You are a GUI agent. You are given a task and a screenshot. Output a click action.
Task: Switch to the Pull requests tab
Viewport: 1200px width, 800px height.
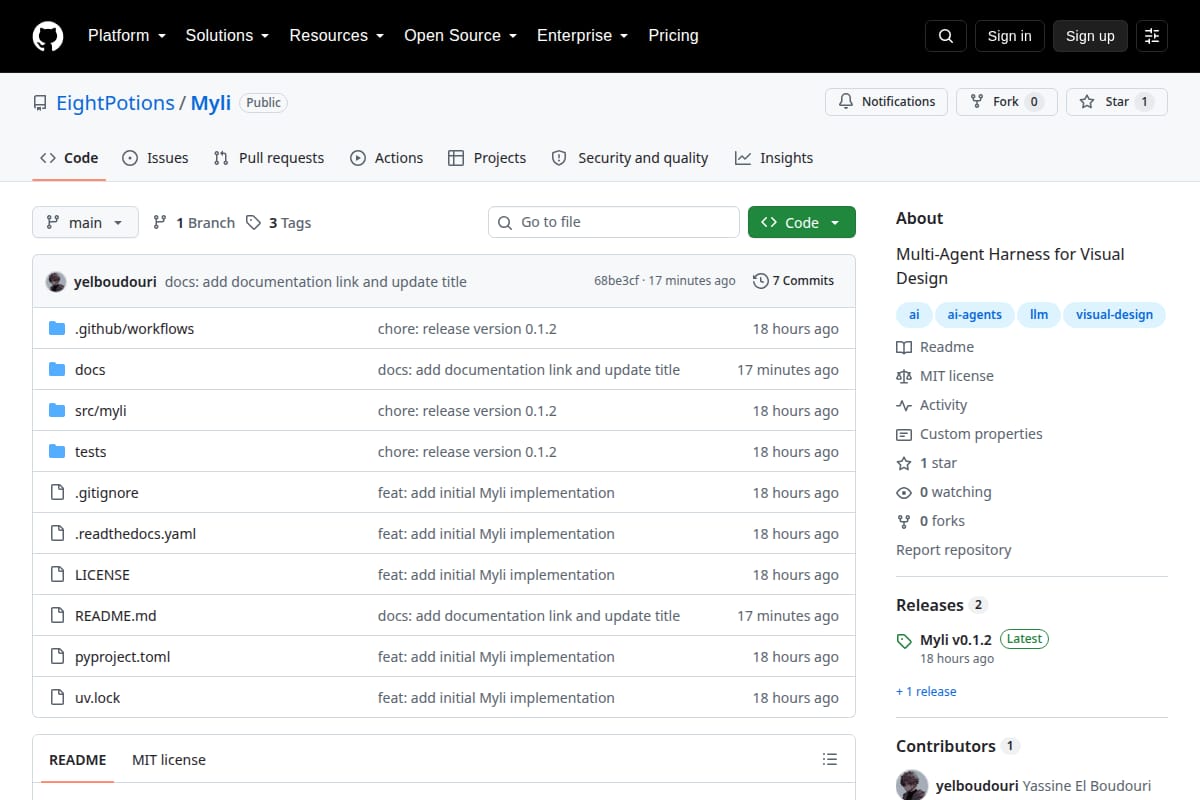[269, 158]
